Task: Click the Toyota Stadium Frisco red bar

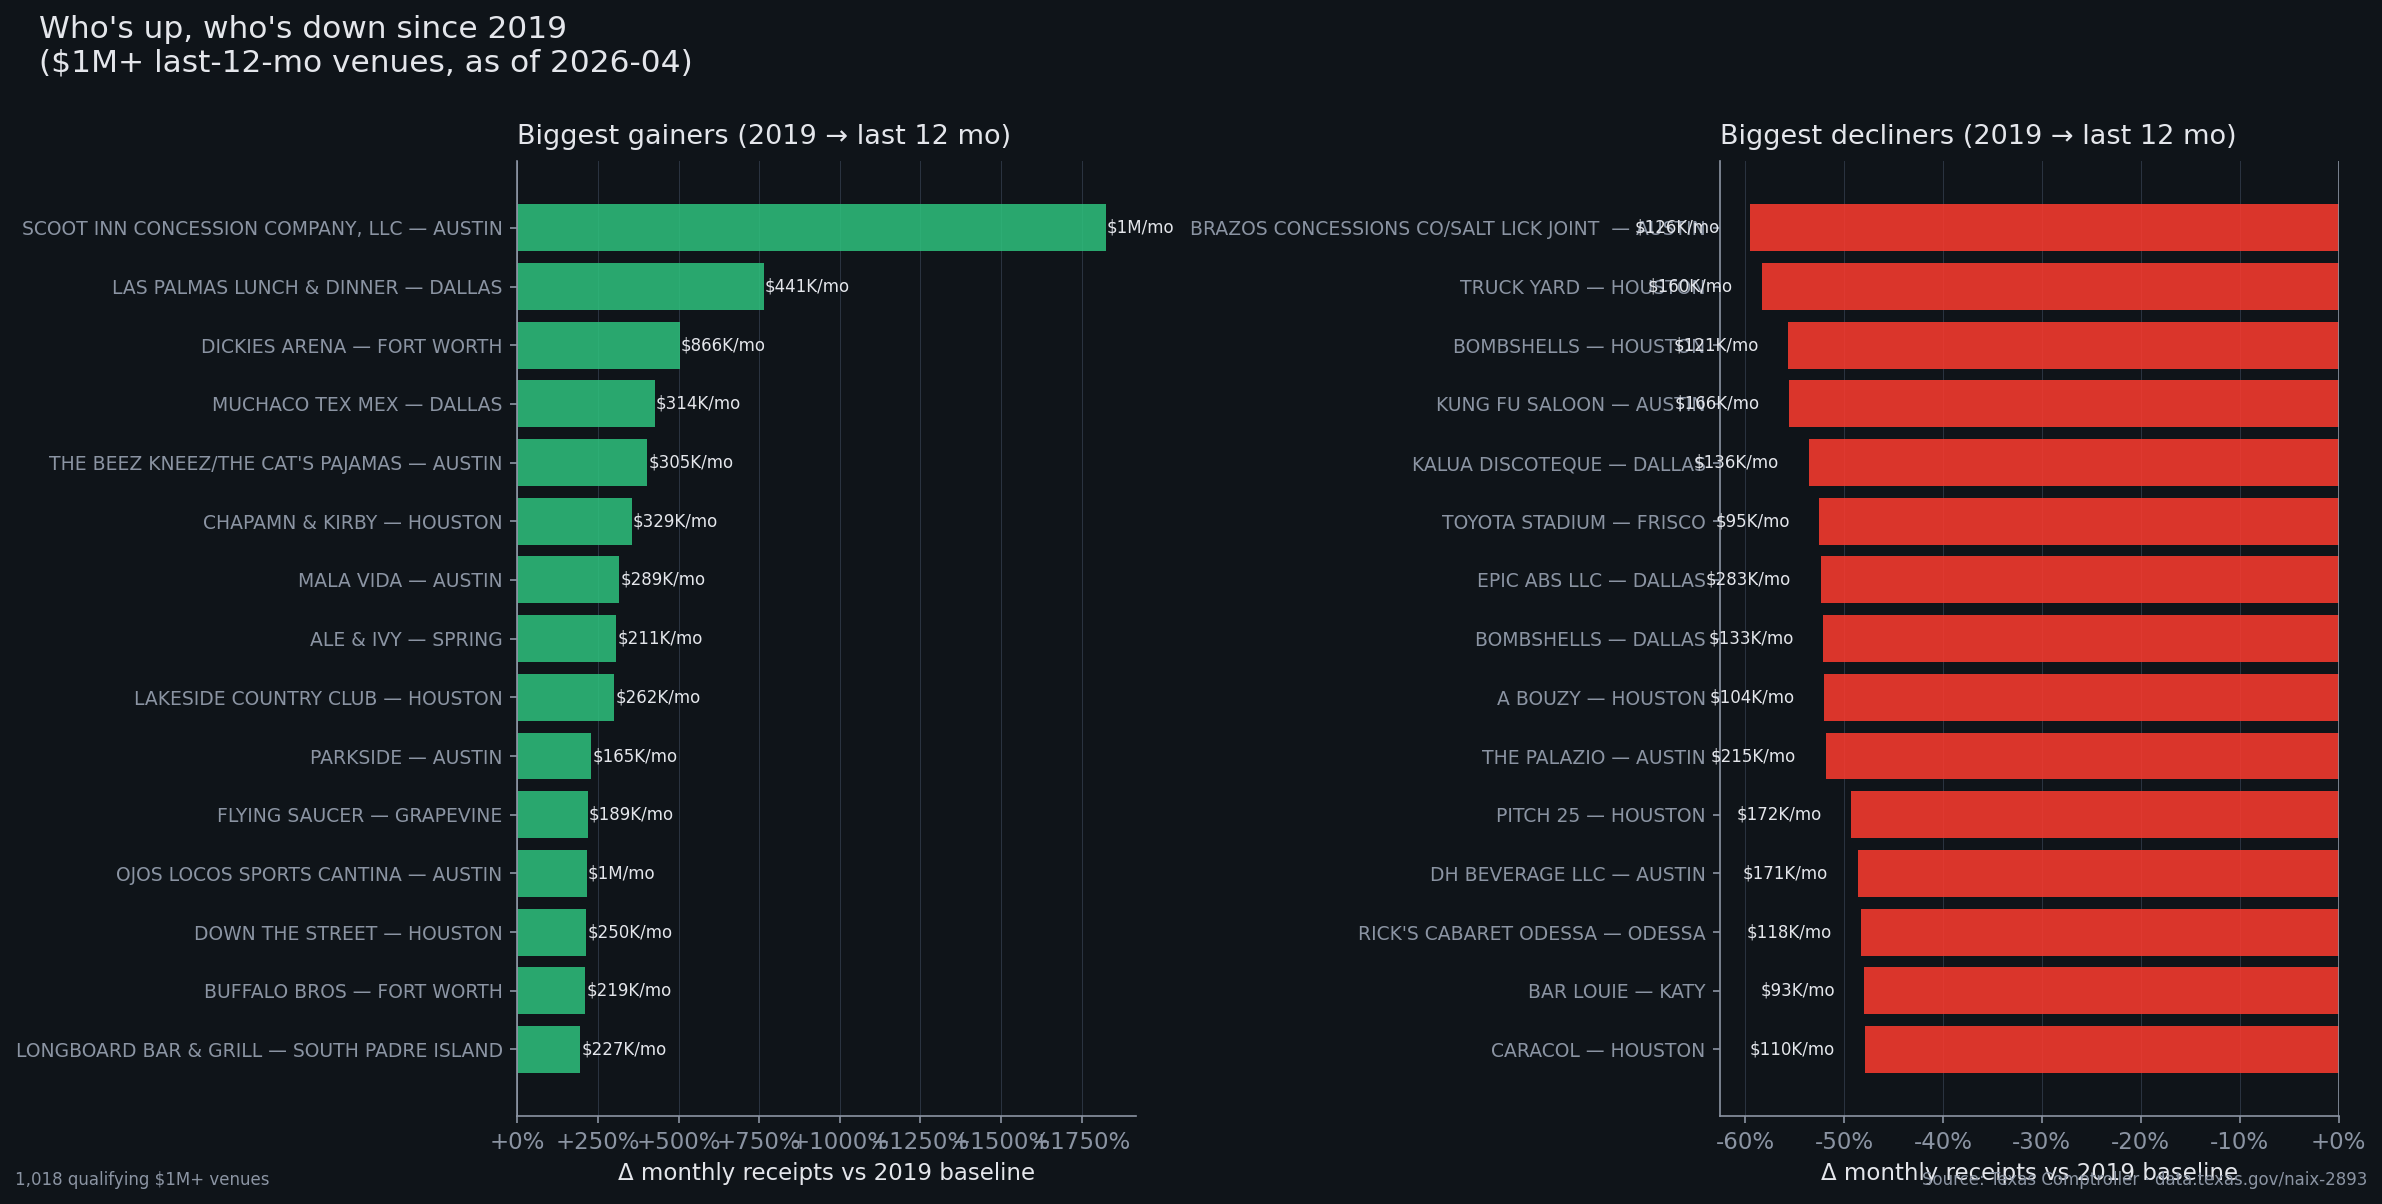Action: click(x=2078, y=521)
